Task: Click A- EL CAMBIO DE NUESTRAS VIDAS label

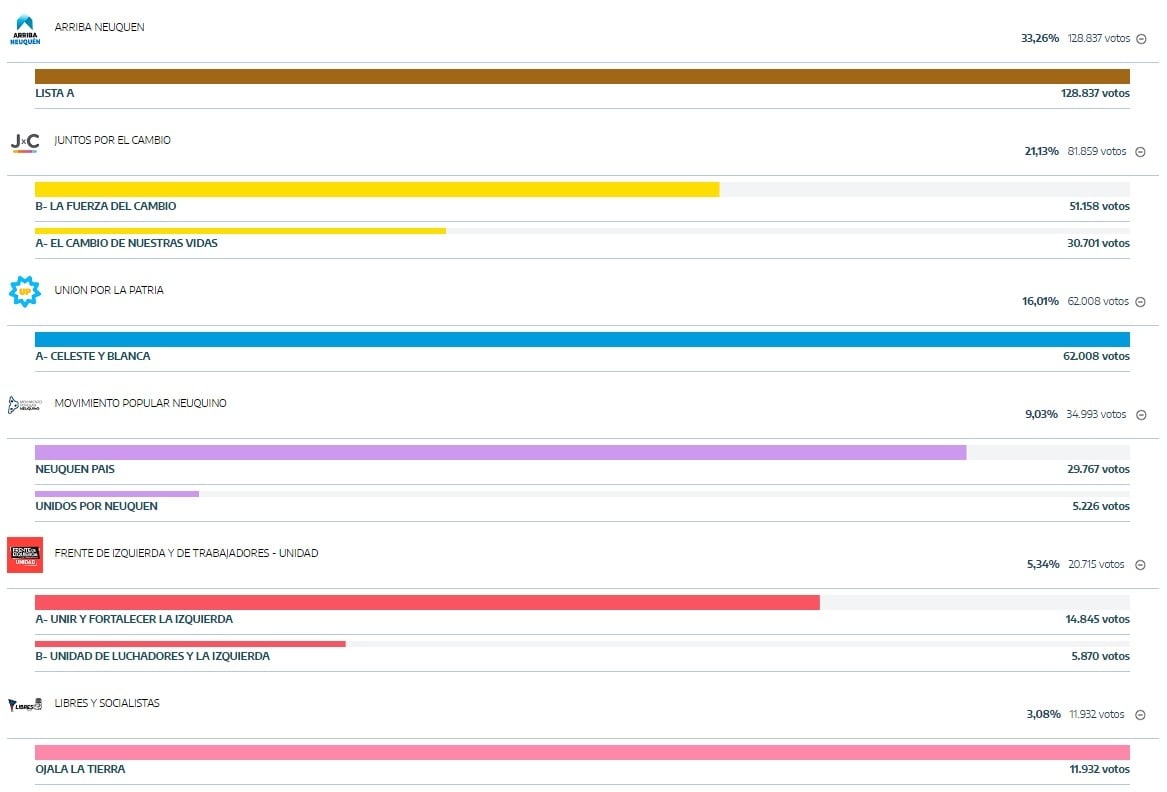Action: click(x=127, y=243)
